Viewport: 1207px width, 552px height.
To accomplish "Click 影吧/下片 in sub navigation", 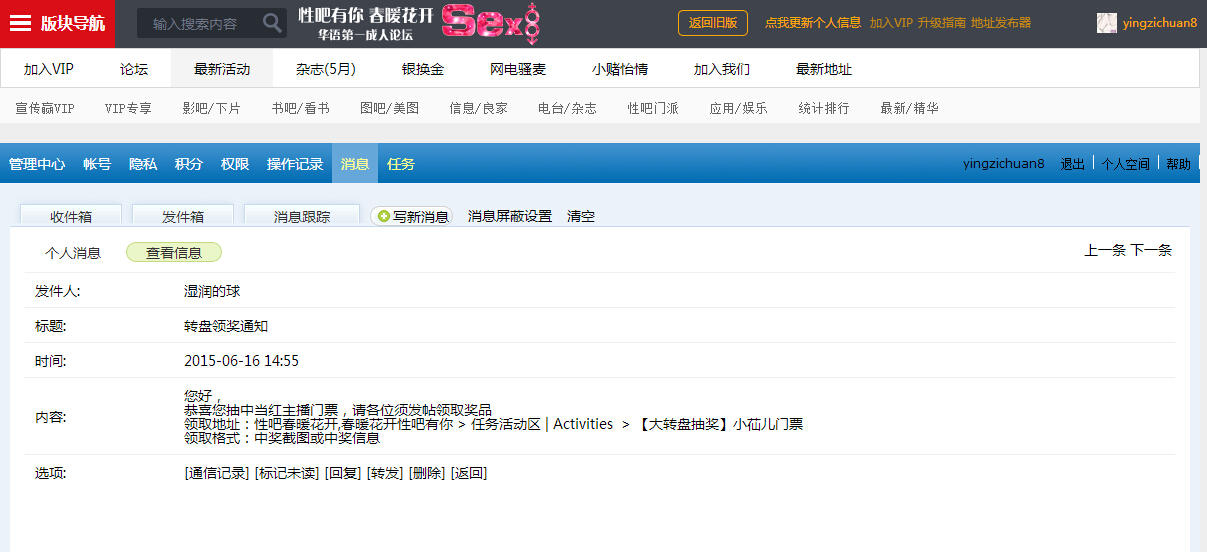I will pos(211,108).
